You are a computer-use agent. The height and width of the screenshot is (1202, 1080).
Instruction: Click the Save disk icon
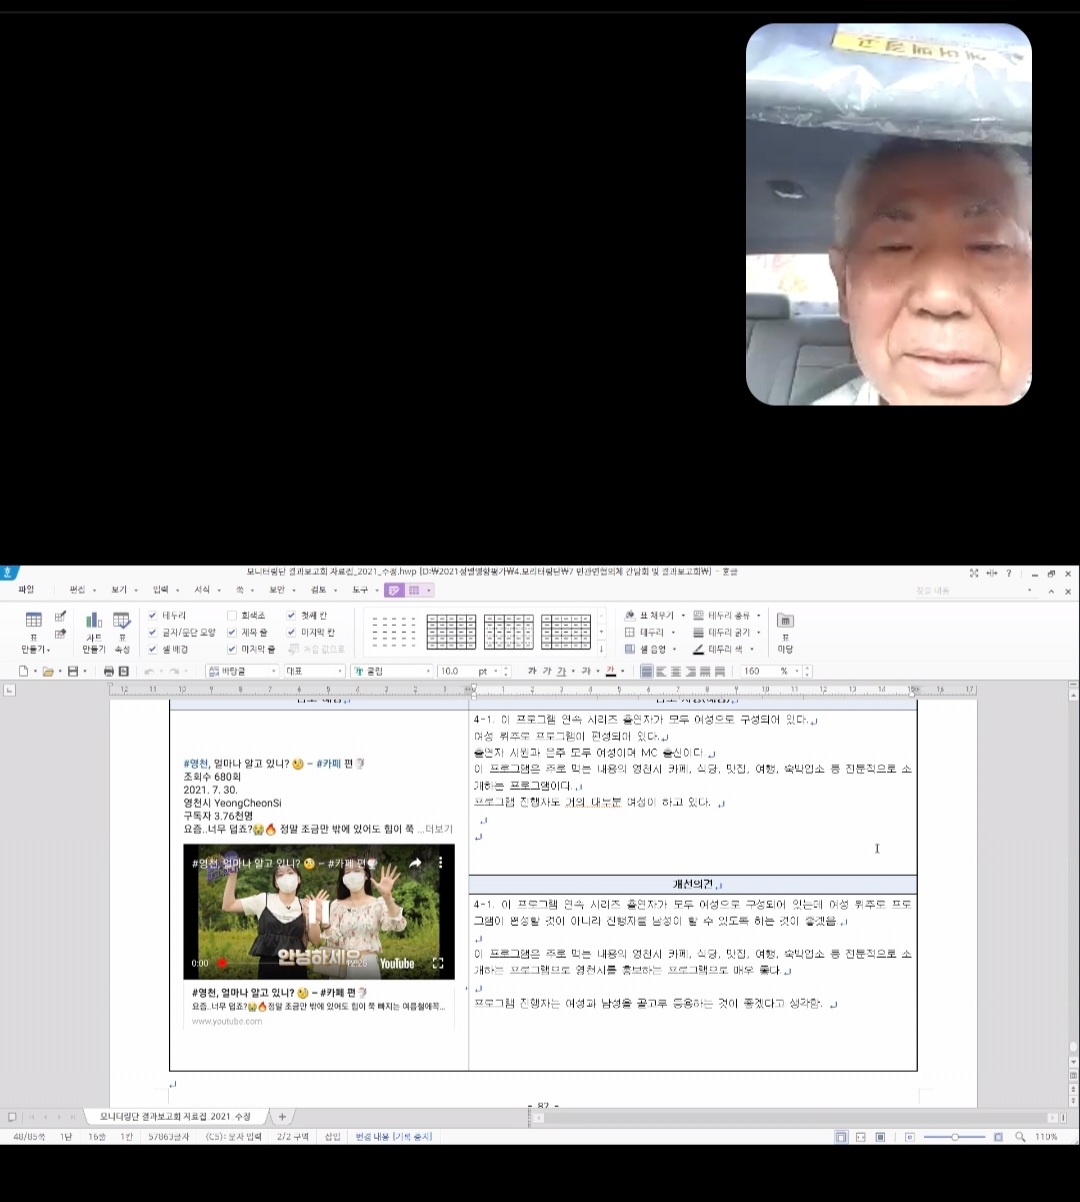[72, 671]
